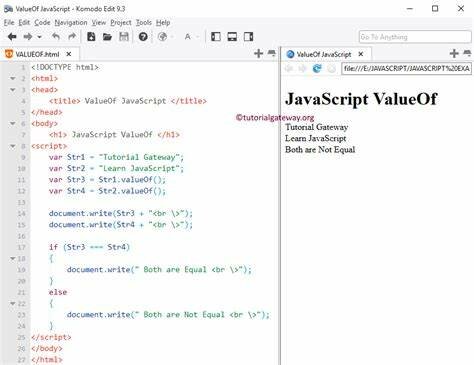This screenshot has width=474, height=365.
Task: Click "Tutorial Gateway" output text in preview
Action: click(317, 127)
